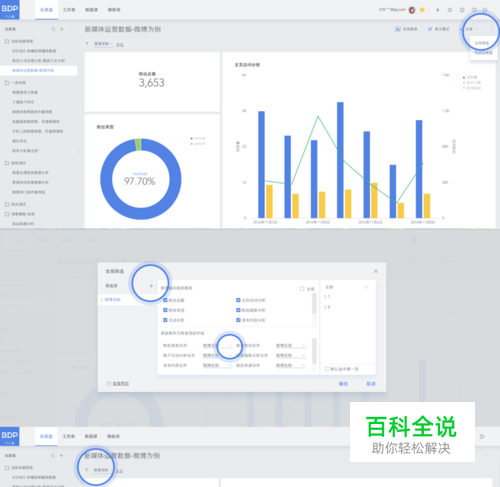Uncheck the 粉丝总数 checkbox
Image resolution: width=500 pixels, height=487 pixels.
click(x=165, y=300)
